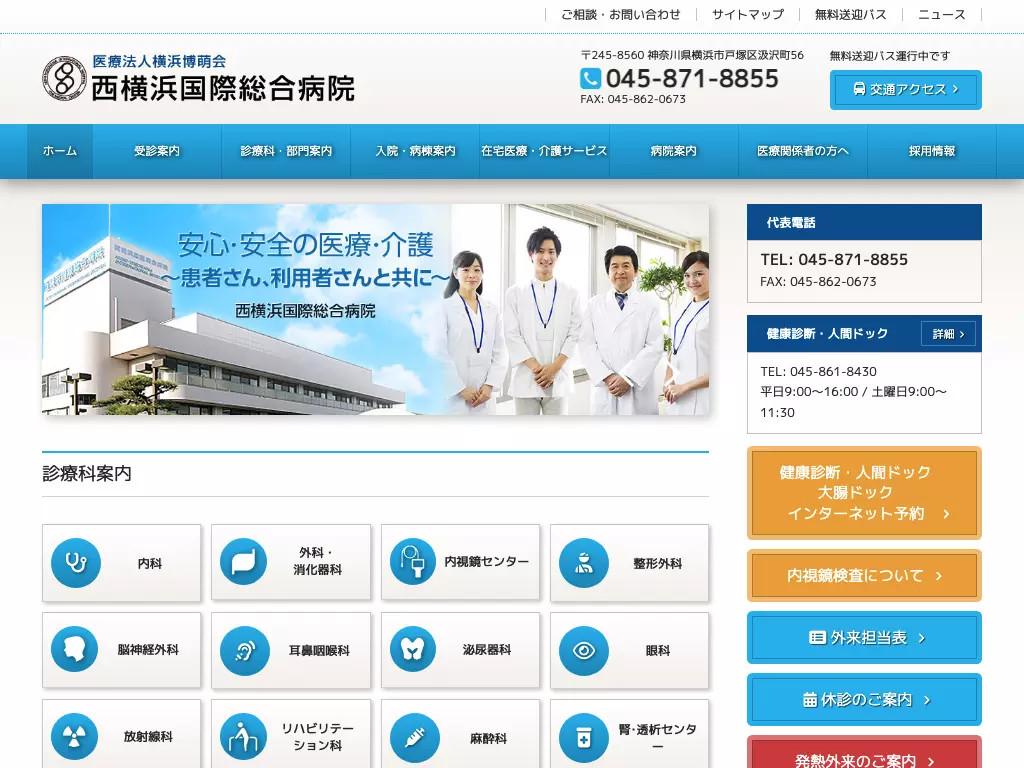Screen dimensions: 1024x768
Task: Open 診療科・部門案内 in the navigation bar
Action: tap(286, 151)
